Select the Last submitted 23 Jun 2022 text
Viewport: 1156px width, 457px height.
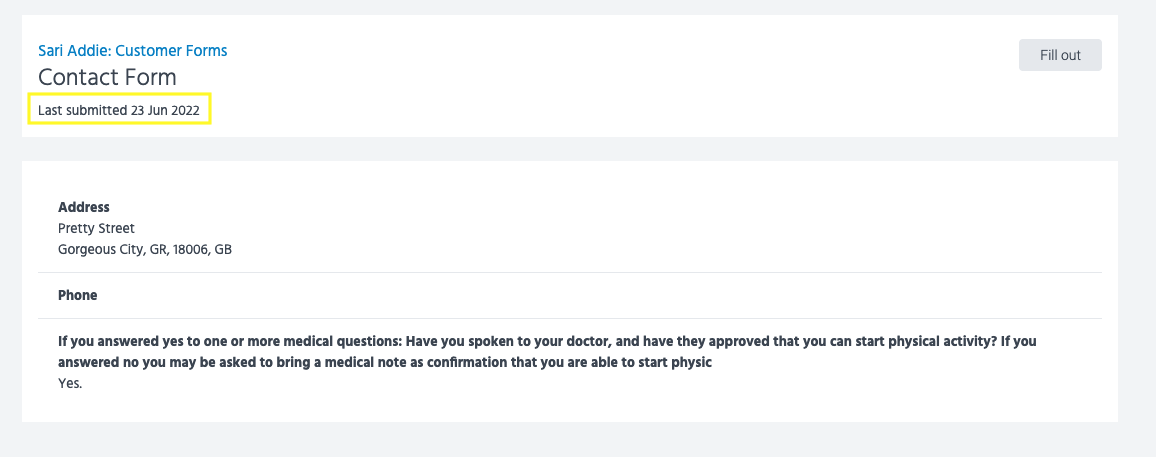click(118, 110)
